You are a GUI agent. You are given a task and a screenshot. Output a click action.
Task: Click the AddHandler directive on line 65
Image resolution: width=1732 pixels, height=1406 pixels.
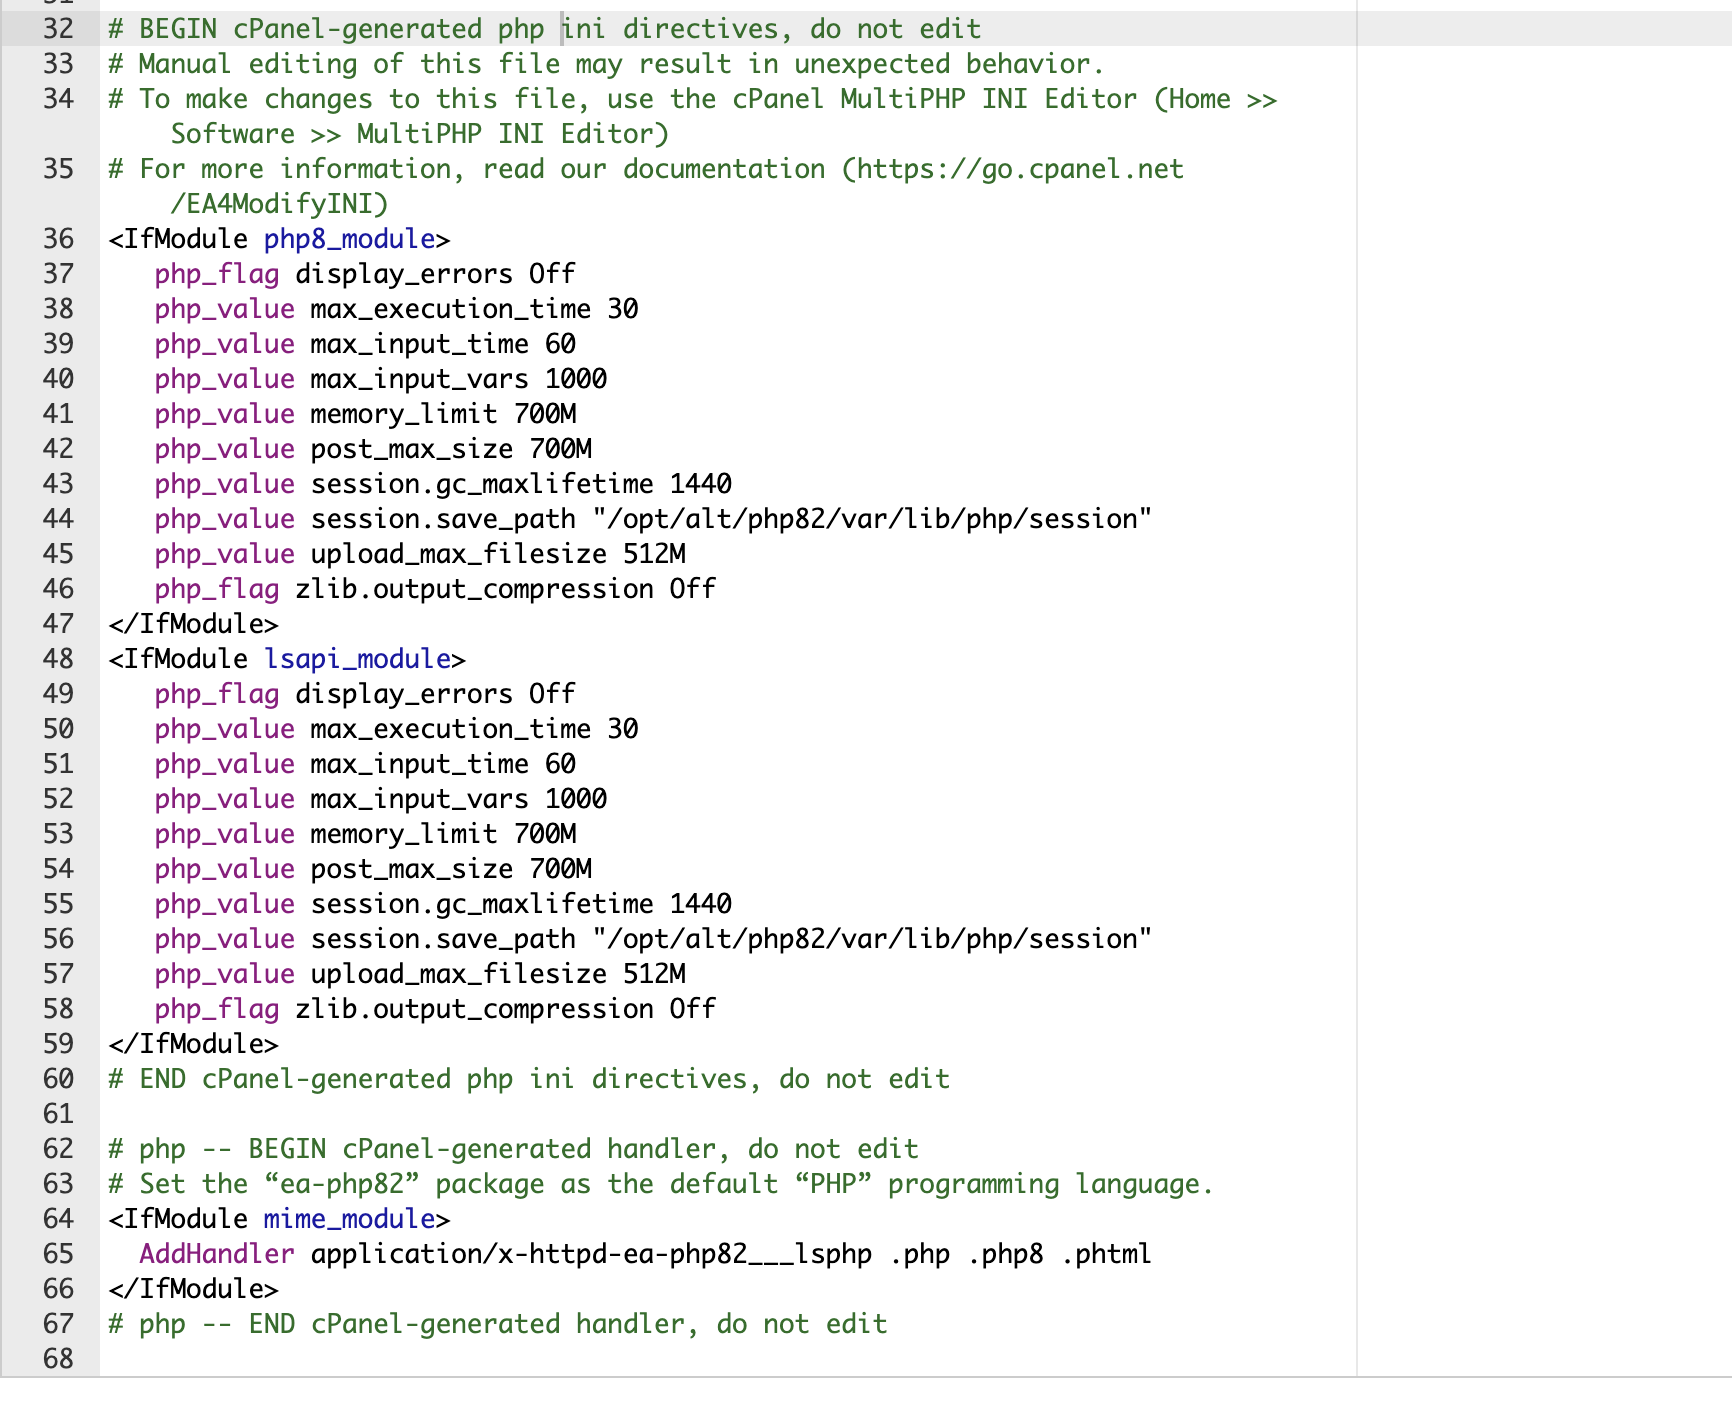coord(216,1254)
